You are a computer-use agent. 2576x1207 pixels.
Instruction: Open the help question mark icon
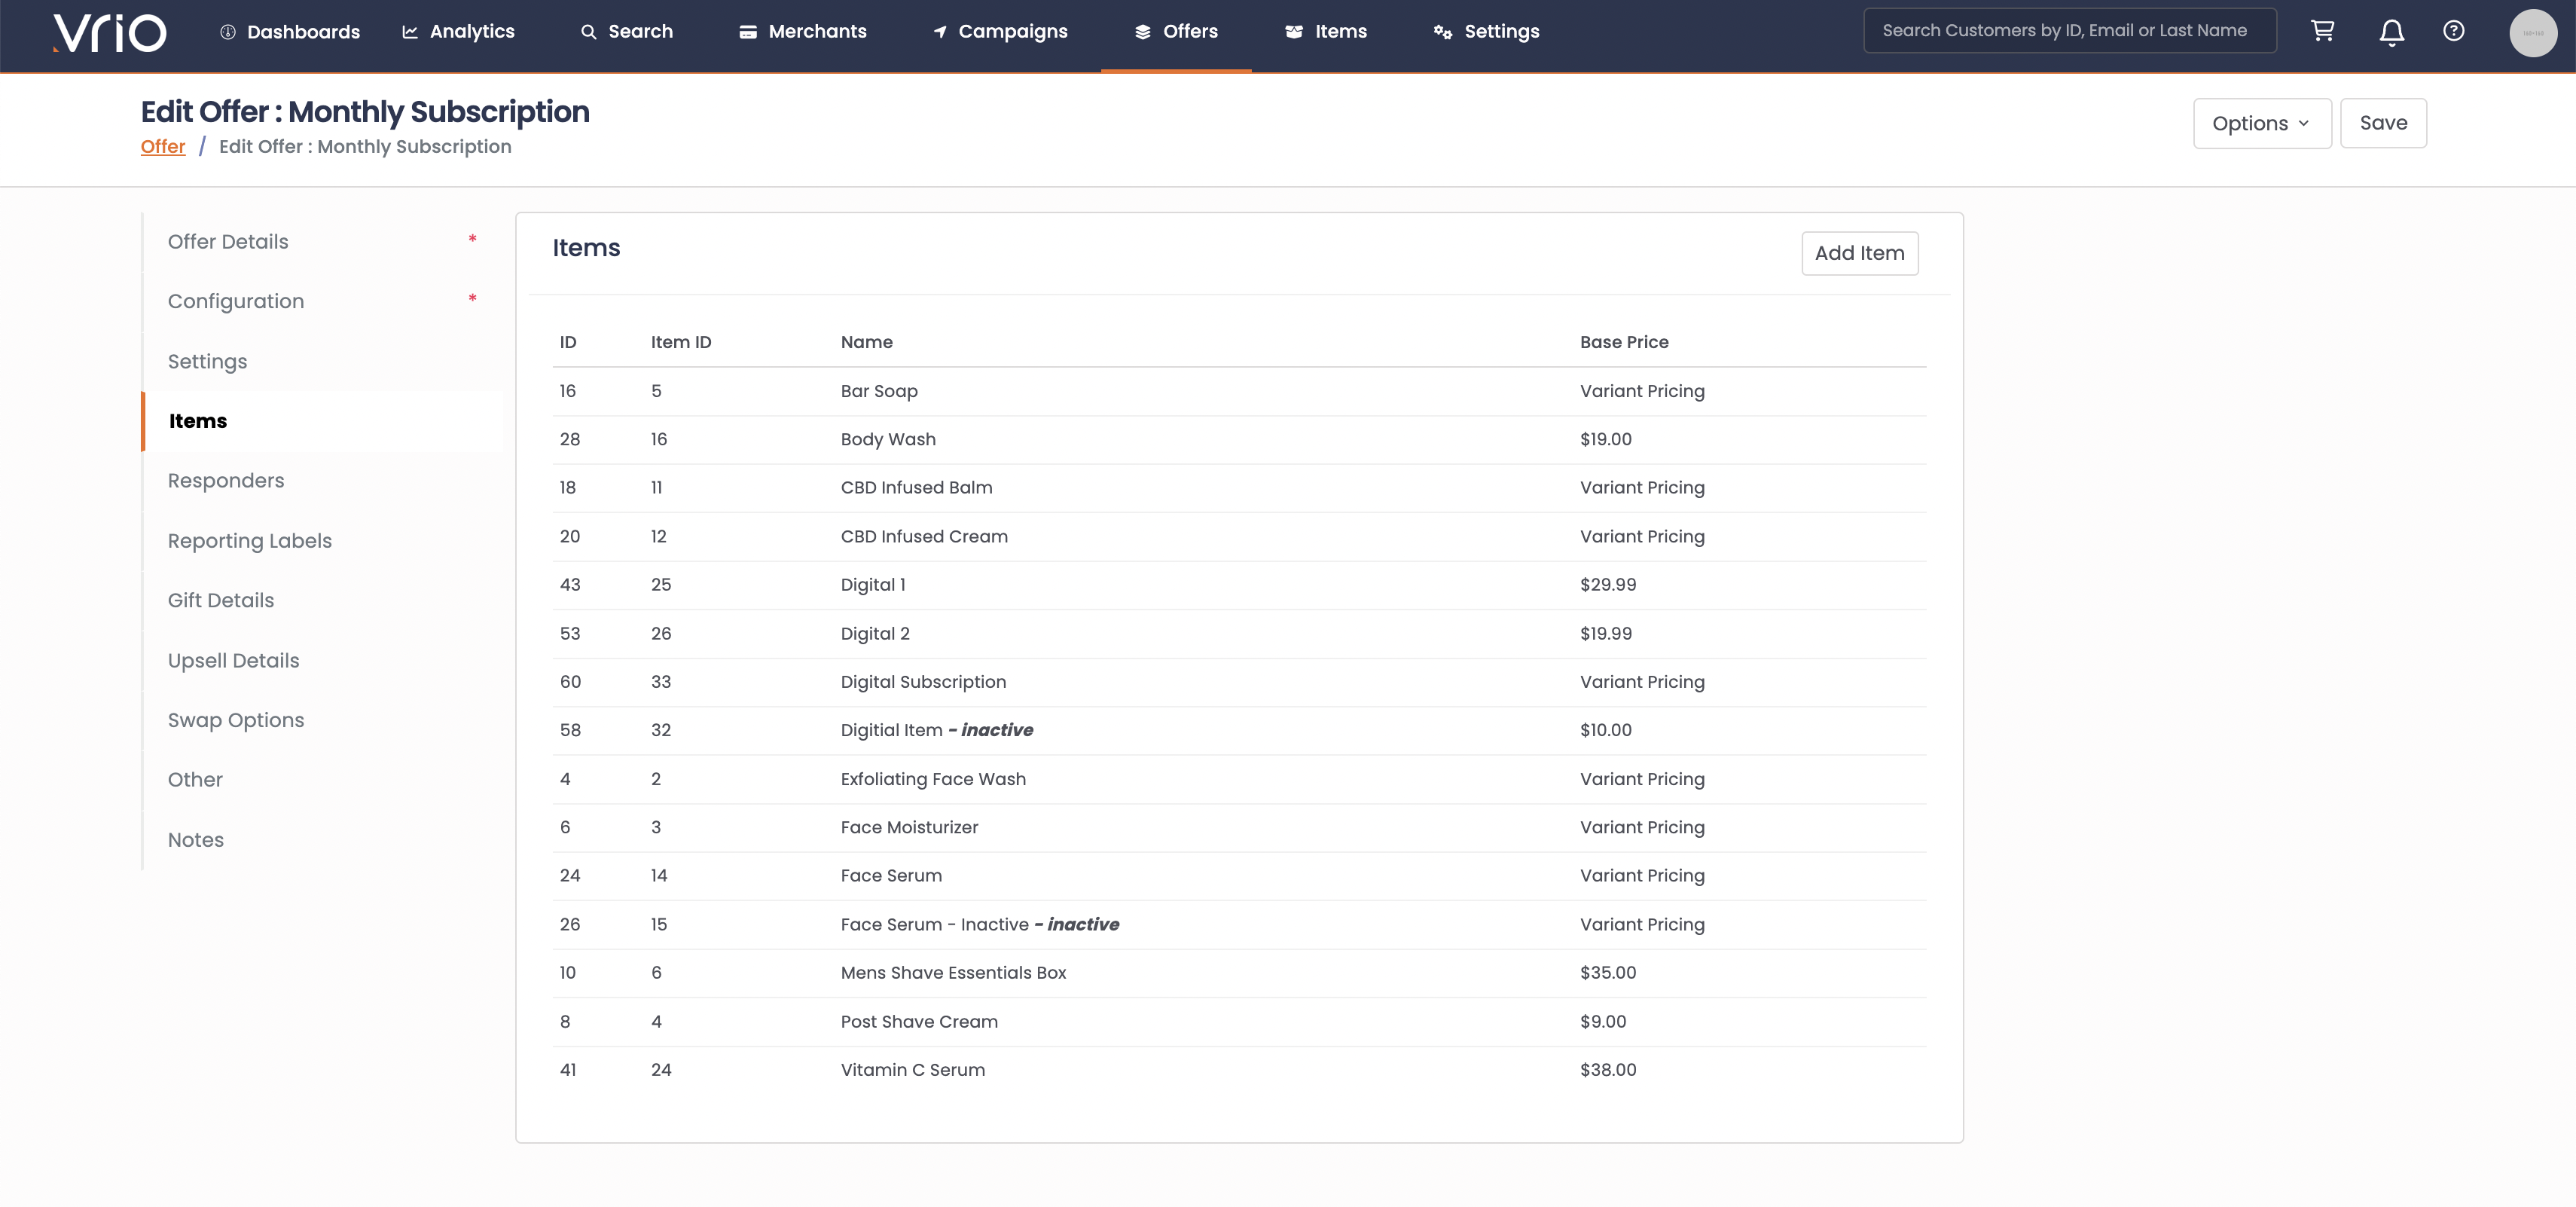2453,31
